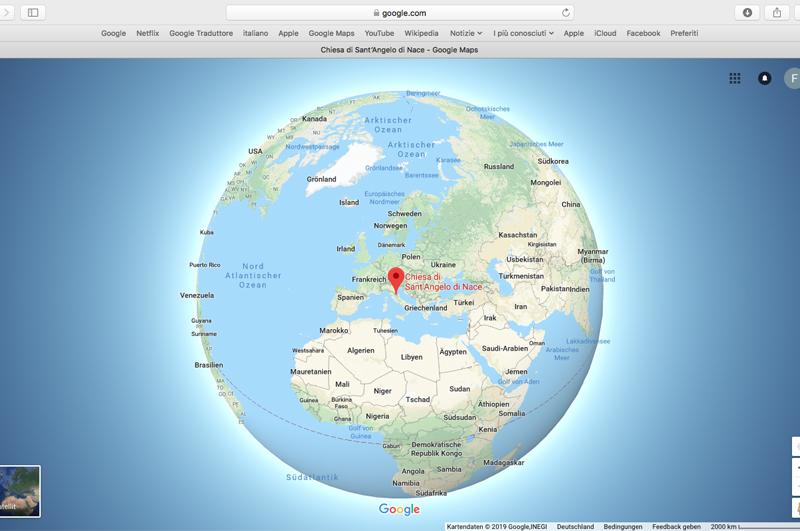Expand the Notizie bookmarks dropdown
Viewport: 800px width, 531px height.
(466, 33)
